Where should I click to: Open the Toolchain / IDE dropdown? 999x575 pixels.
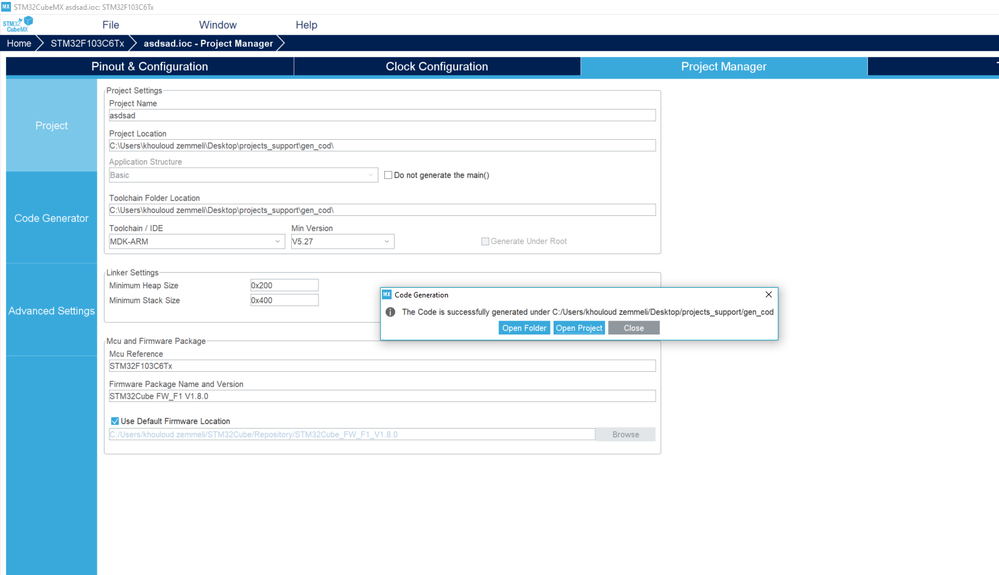(x=196, y=241)
